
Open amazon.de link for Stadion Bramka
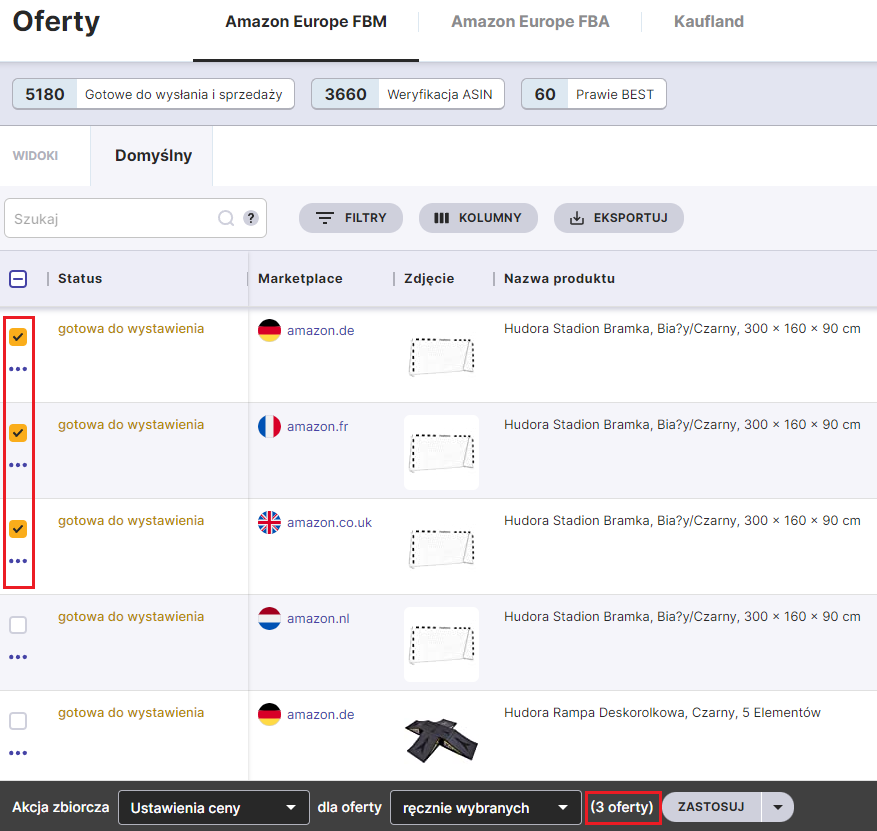click(320, 330)
